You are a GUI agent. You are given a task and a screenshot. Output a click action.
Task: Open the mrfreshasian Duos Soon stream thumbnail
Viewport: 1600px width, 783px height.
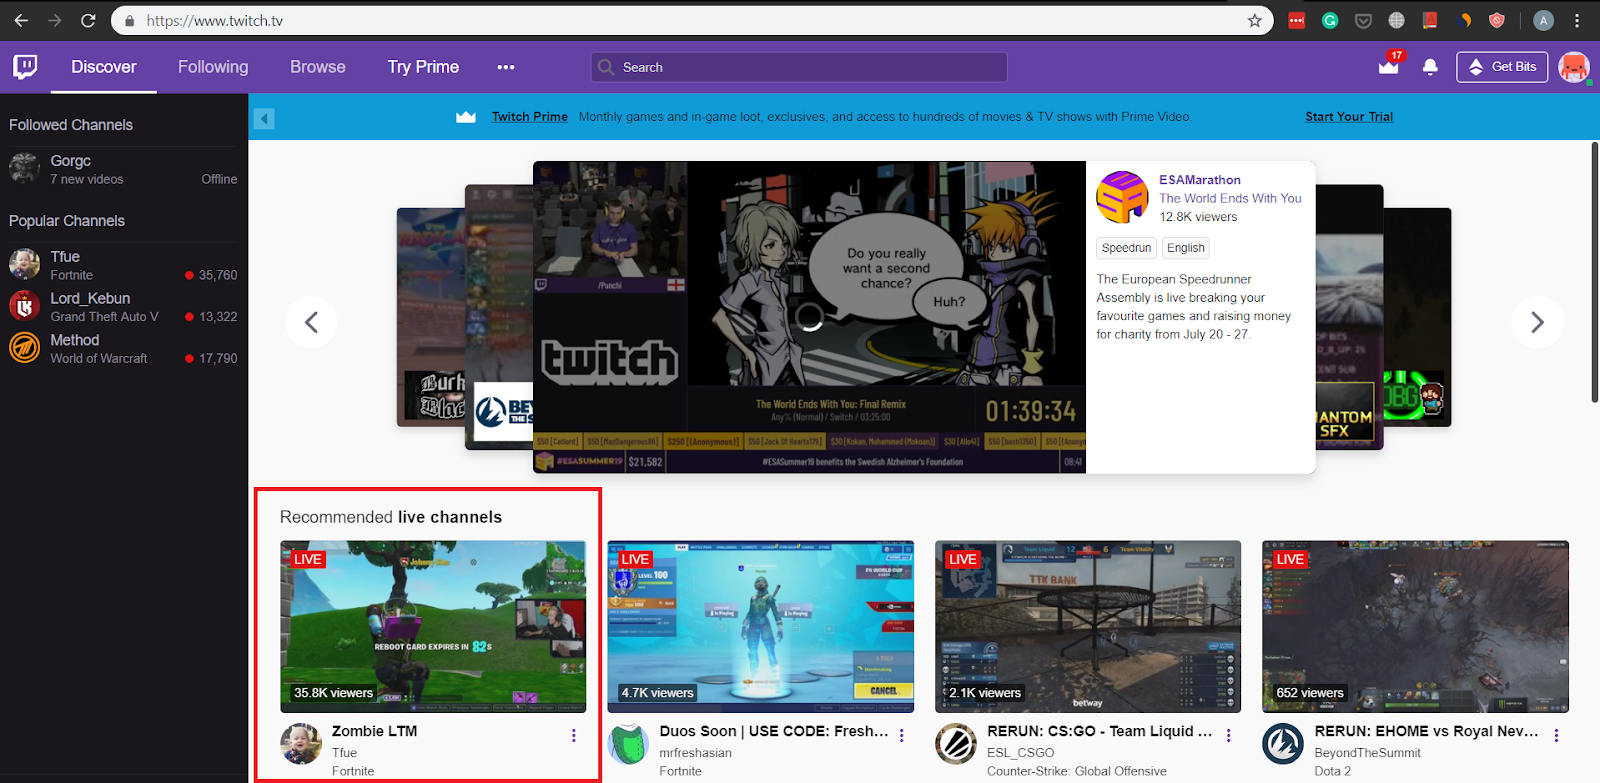[x=760, y=627]
